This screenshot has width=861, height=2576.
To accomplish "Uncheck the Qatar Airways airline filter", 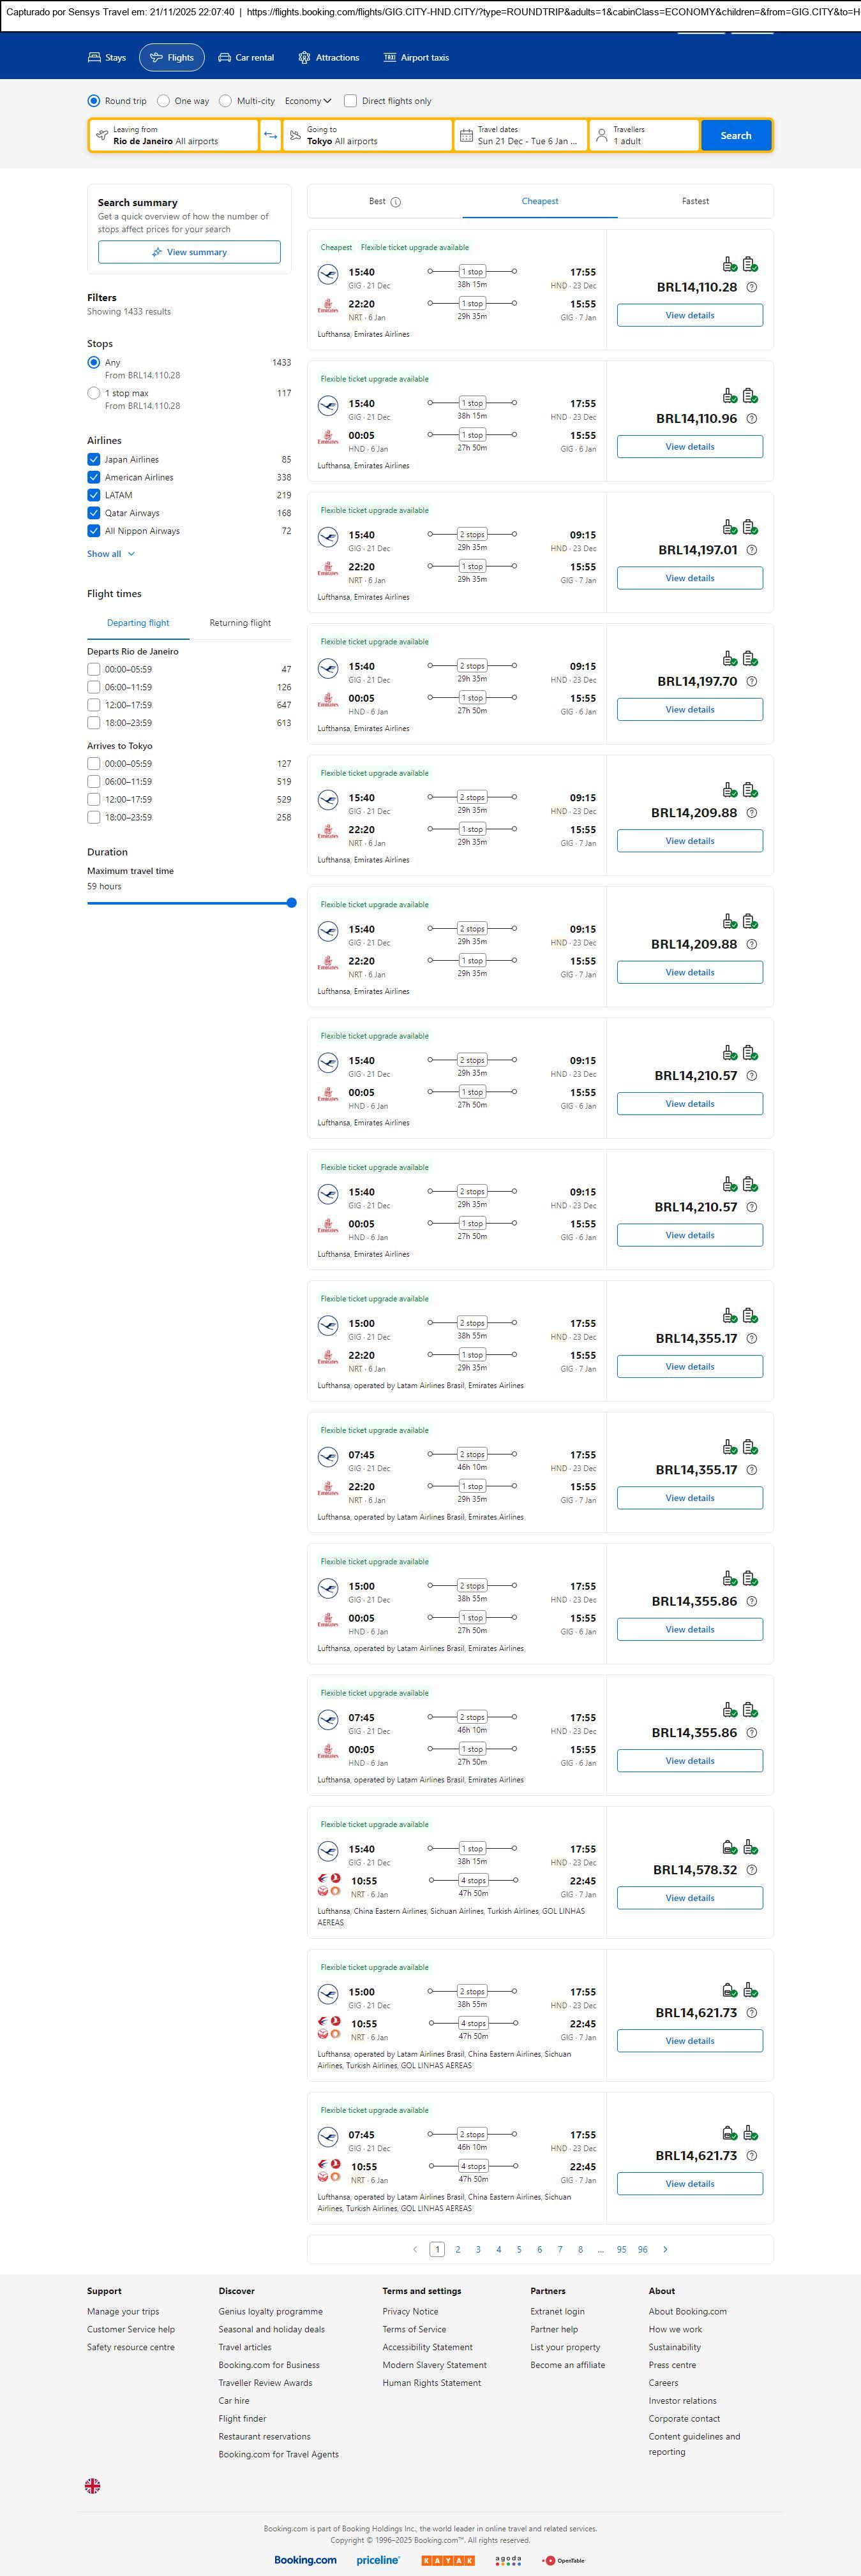I will (94, 513).
